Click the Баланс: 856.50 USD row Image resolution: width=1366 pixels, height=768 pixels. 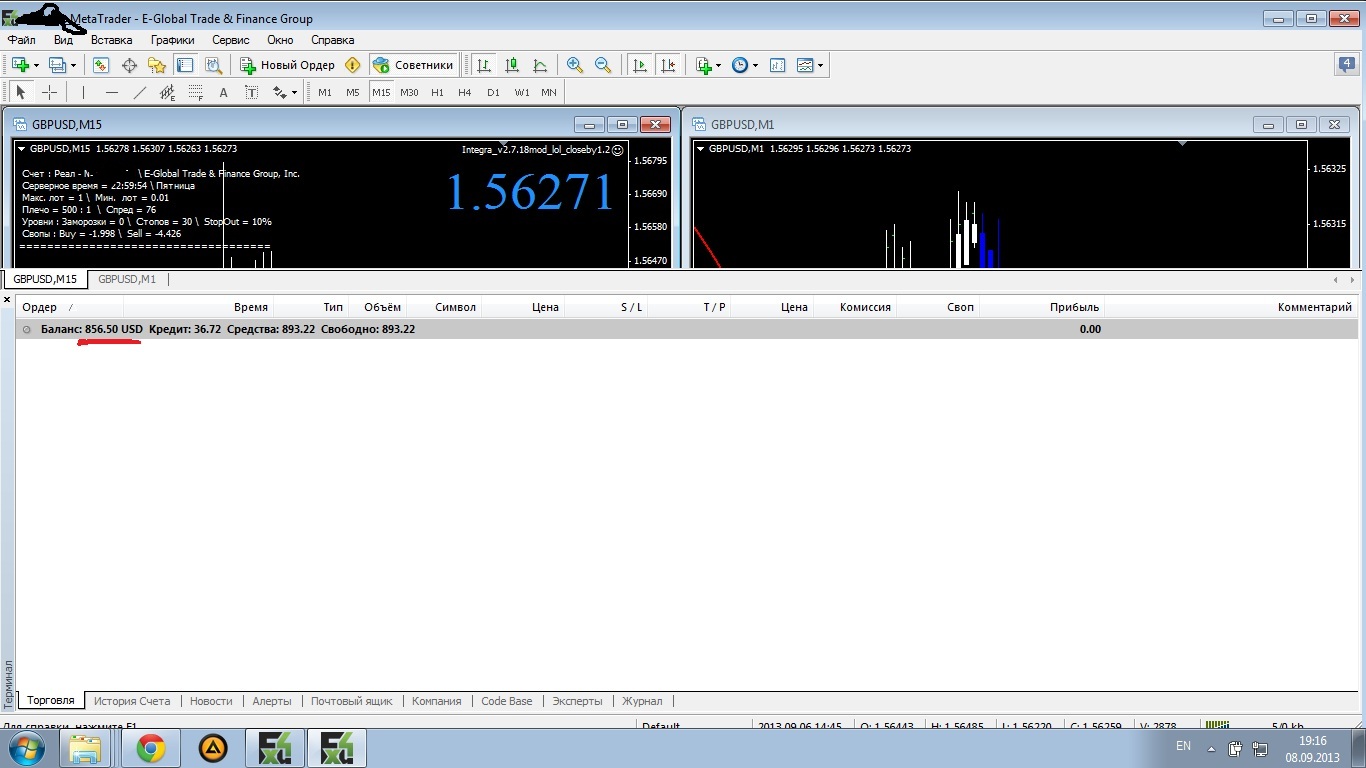687,329
